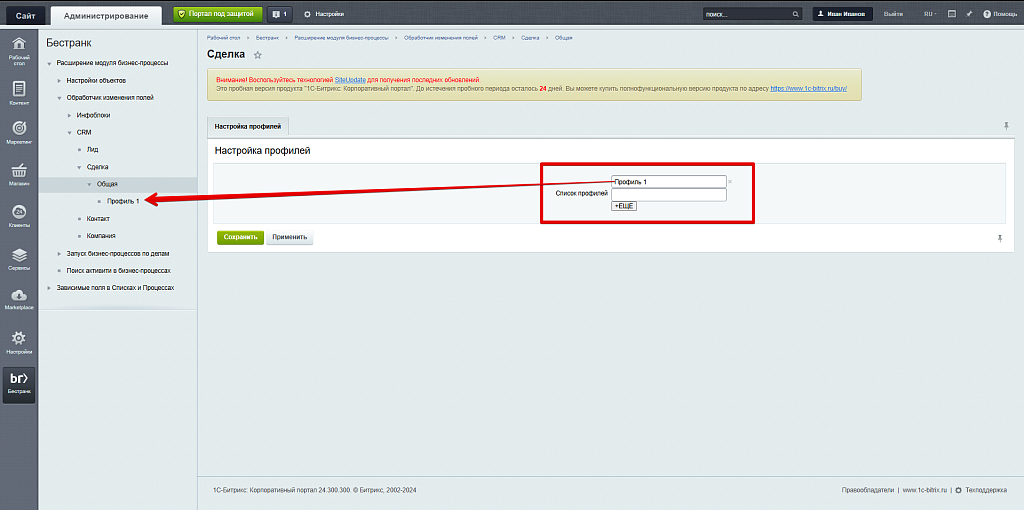Viewport: 1024px width, 510px height.
Task: Open the RU language dropdown
Action: point(929,15)
